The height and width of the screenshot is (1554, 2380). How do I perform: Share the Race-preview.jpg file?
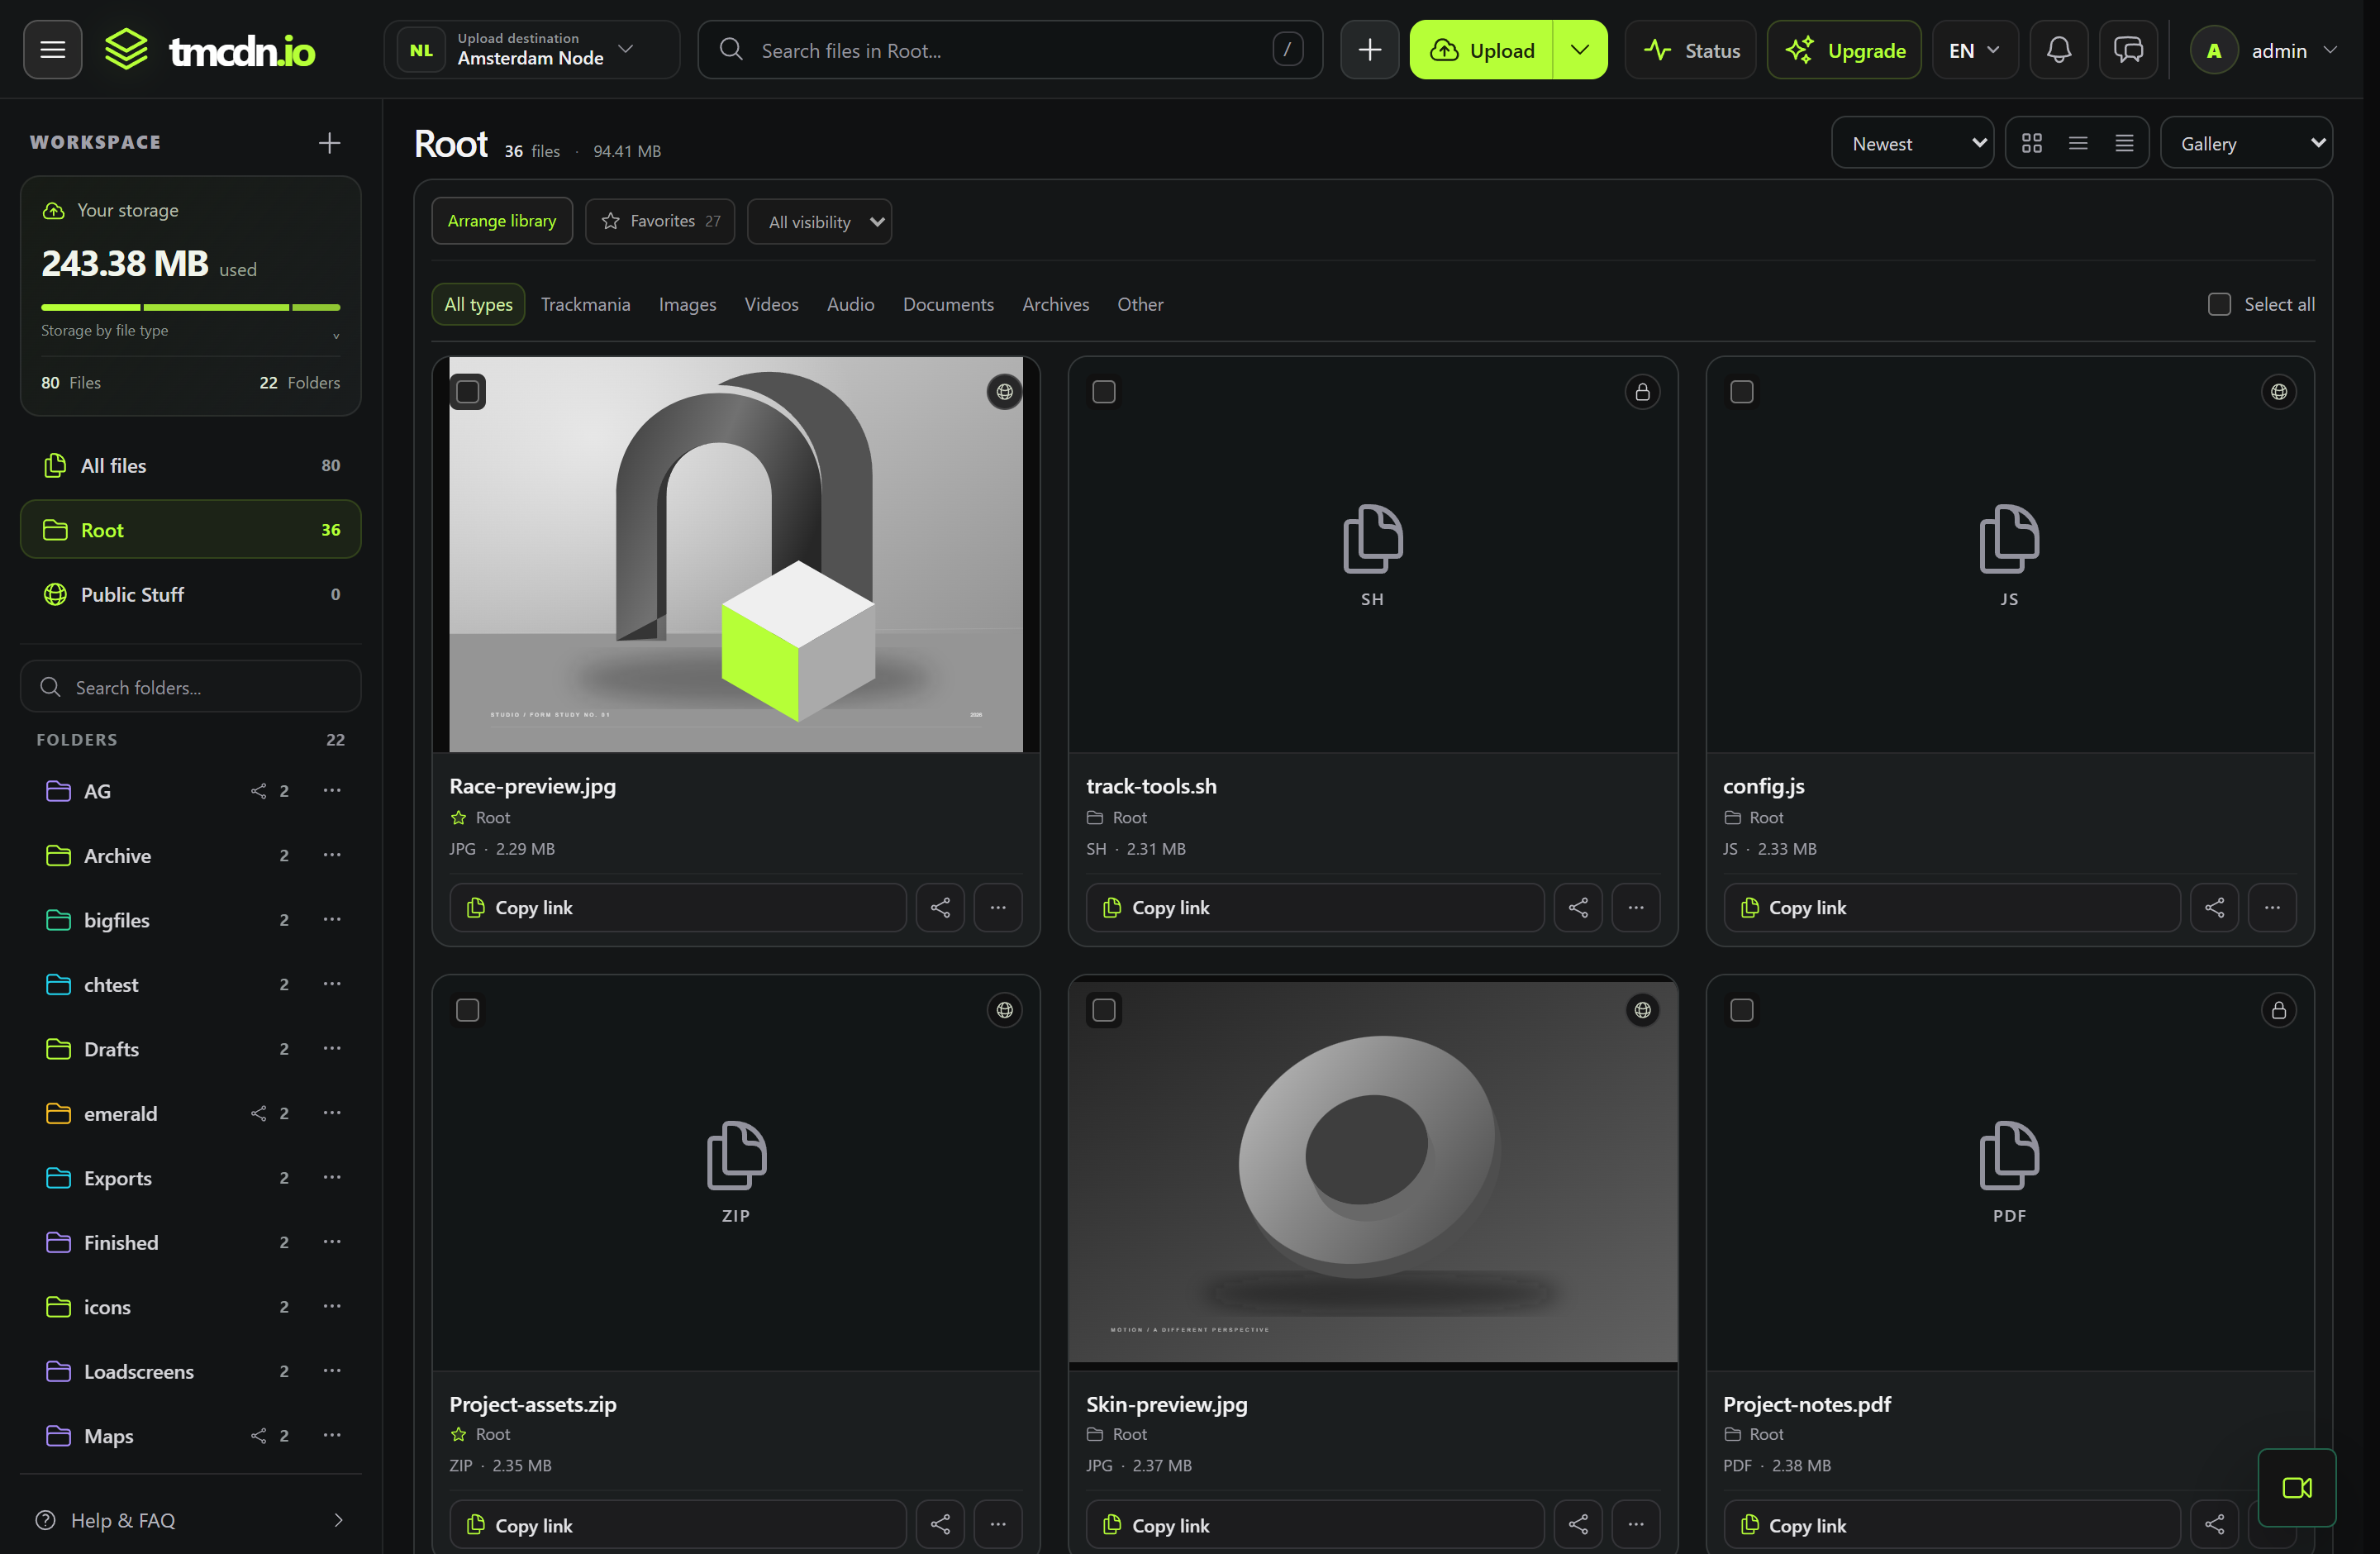pos(940,907)
